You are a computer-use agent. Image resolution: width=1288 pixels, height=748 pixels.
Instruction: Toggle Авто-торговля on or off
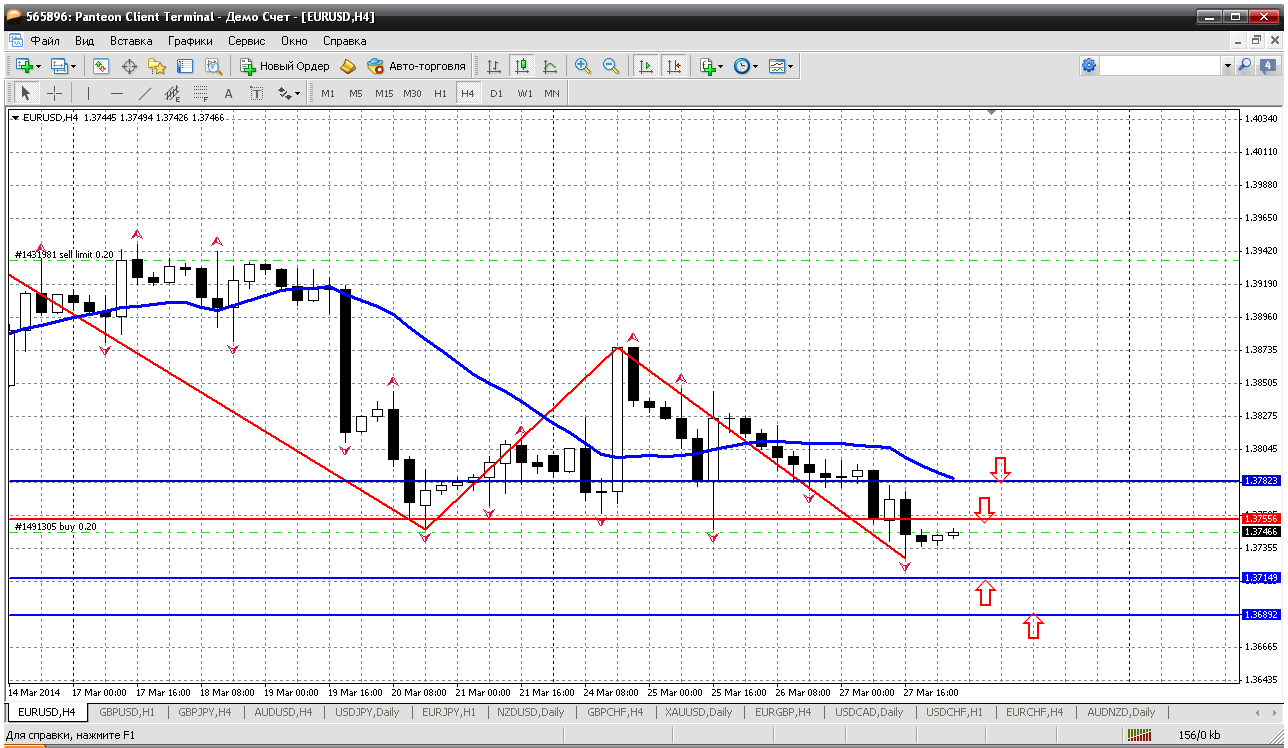(417, 66)
